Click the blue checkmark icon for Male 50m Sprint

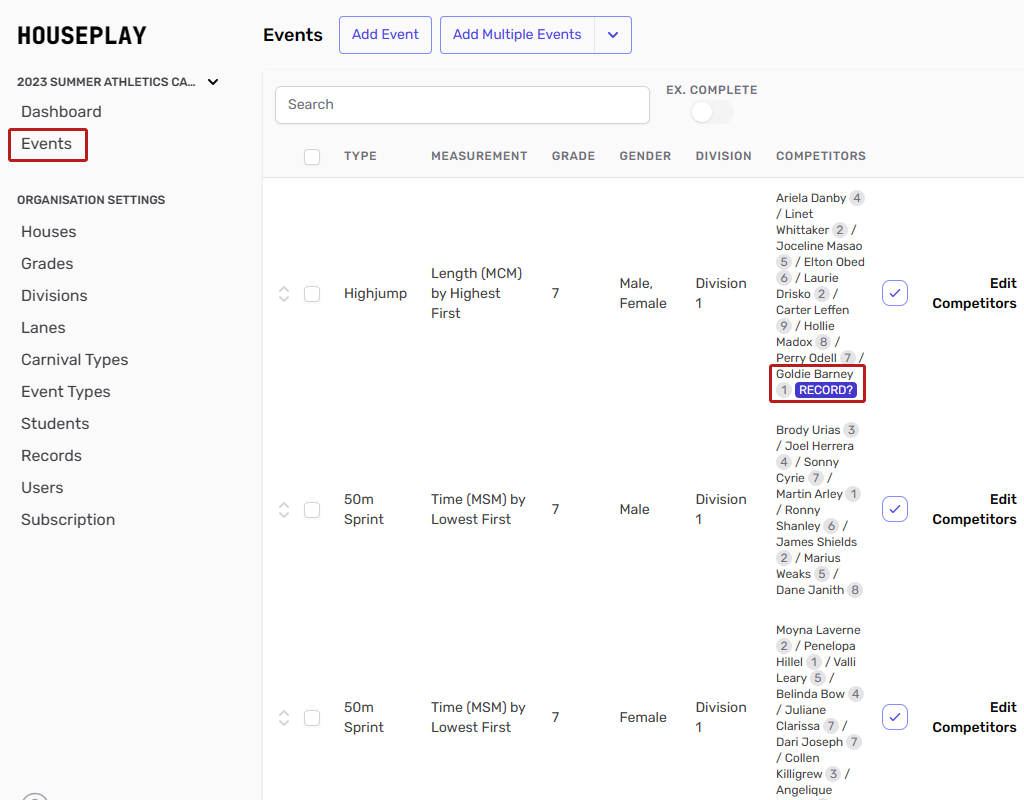(x=895, y=509)
